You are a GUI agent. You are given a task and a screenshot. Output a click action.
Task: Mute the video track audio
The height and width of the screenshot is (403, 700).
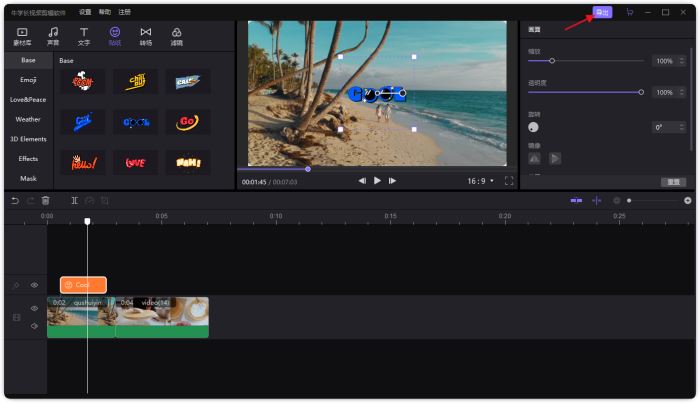point(34,325)
